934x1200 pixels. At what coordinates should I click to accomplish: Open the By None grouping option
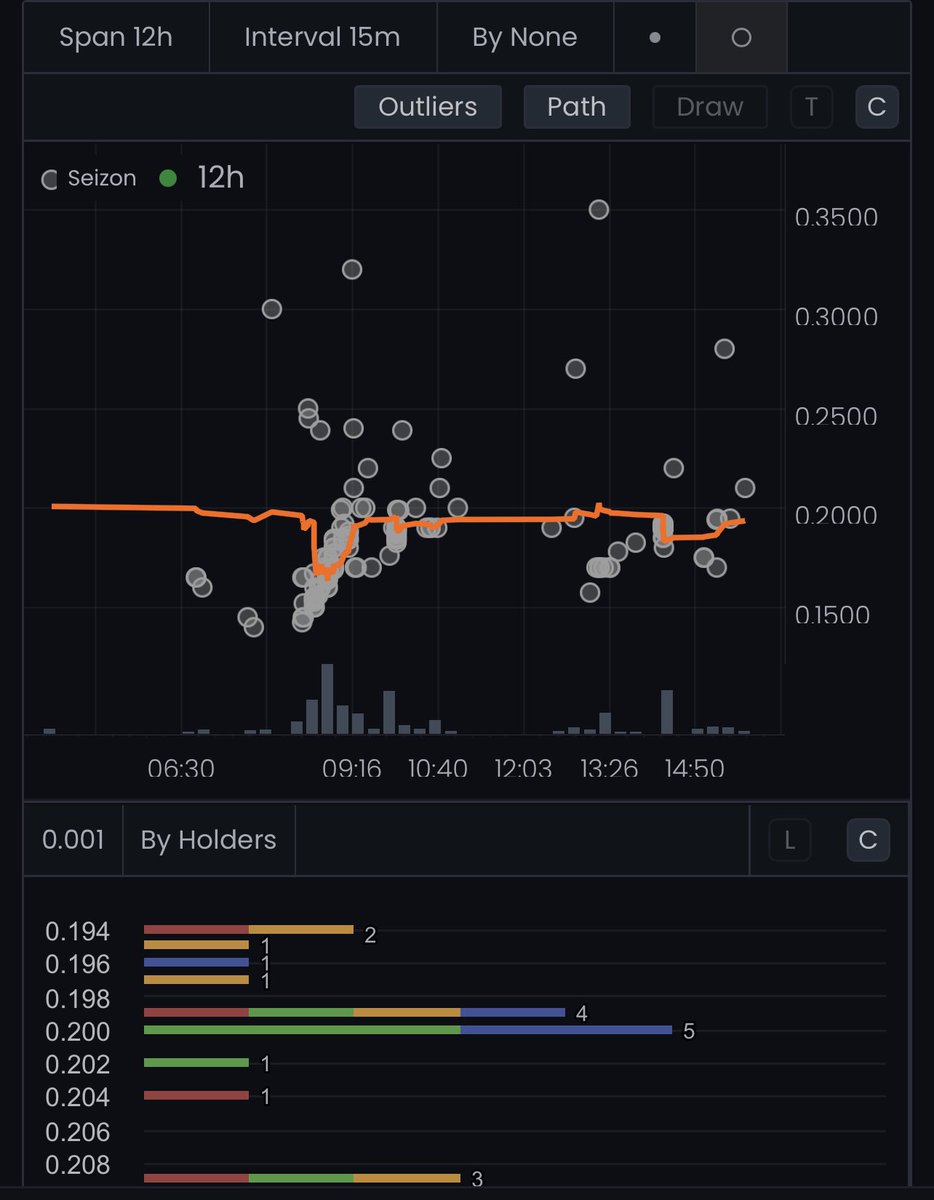click(524, 37)
